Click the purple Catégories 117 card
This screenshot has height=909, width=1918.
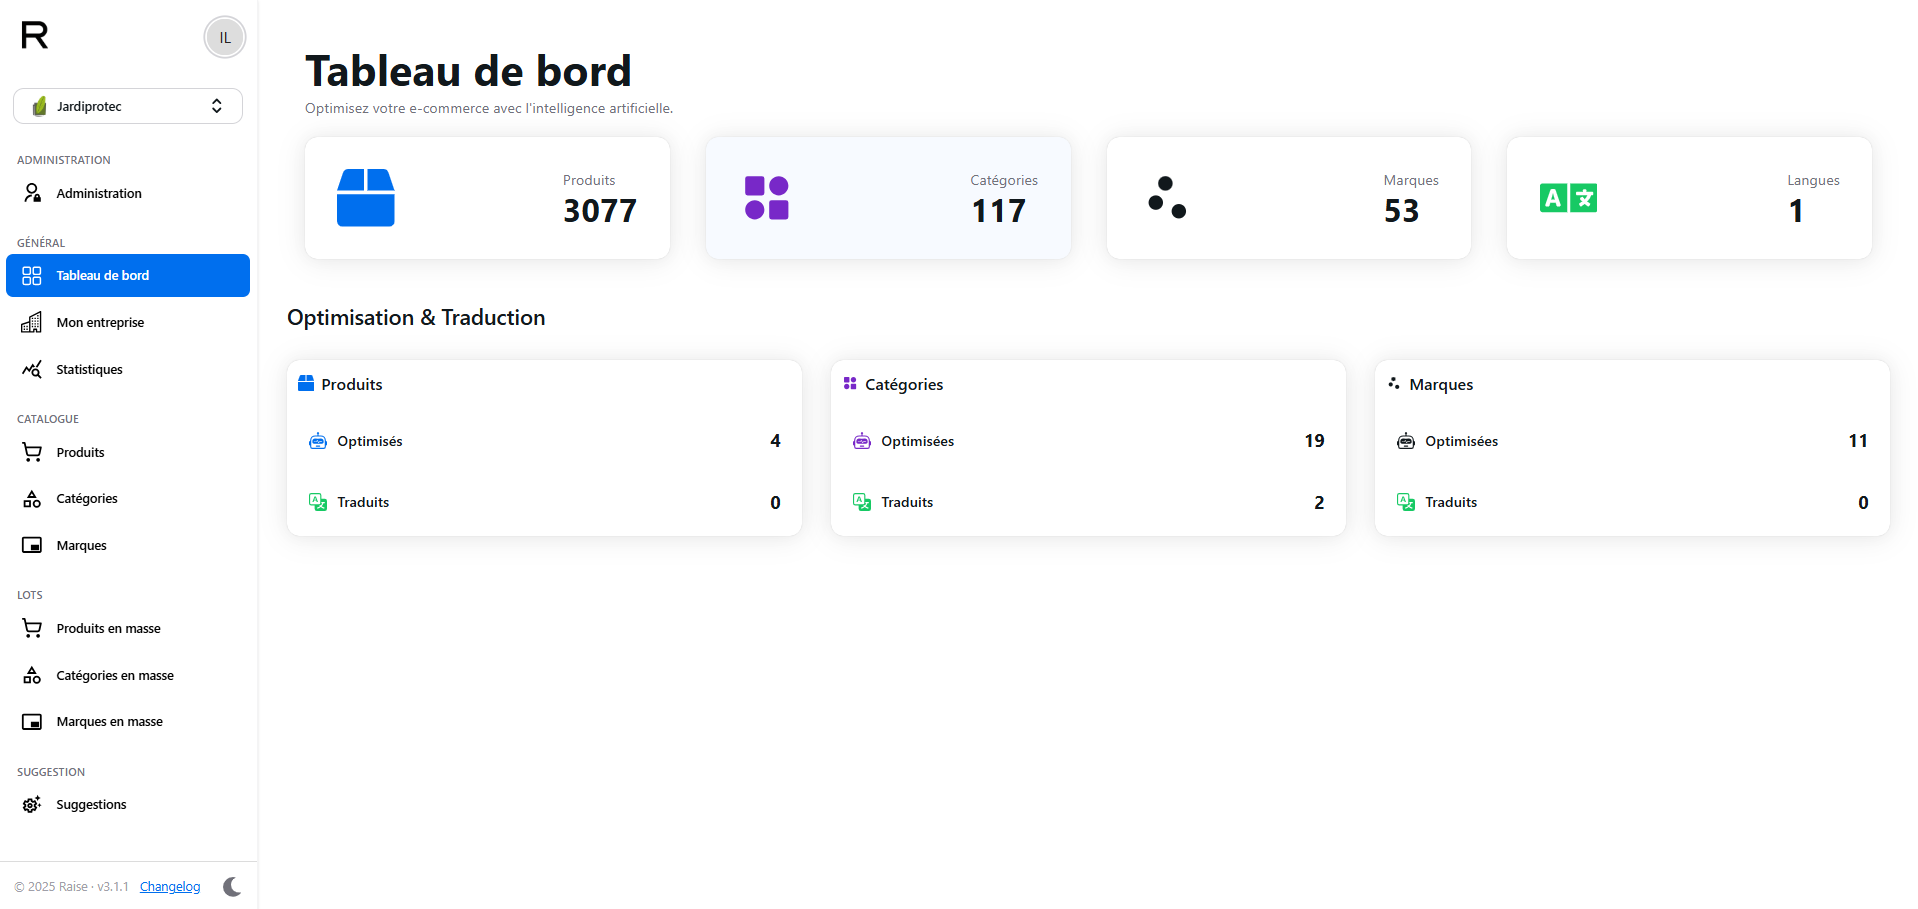coord(888,198)
